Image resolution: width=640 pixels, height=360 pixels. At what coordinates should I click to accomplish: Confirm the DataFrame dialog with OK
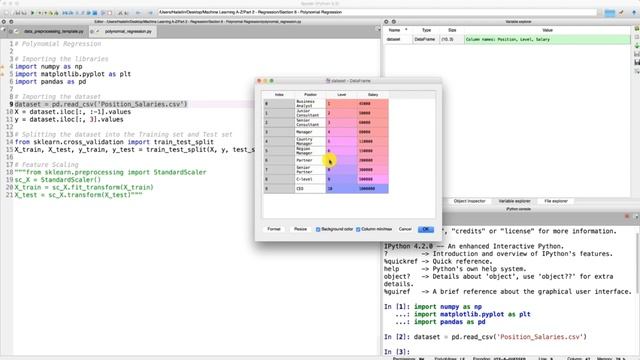coord(426,229)
